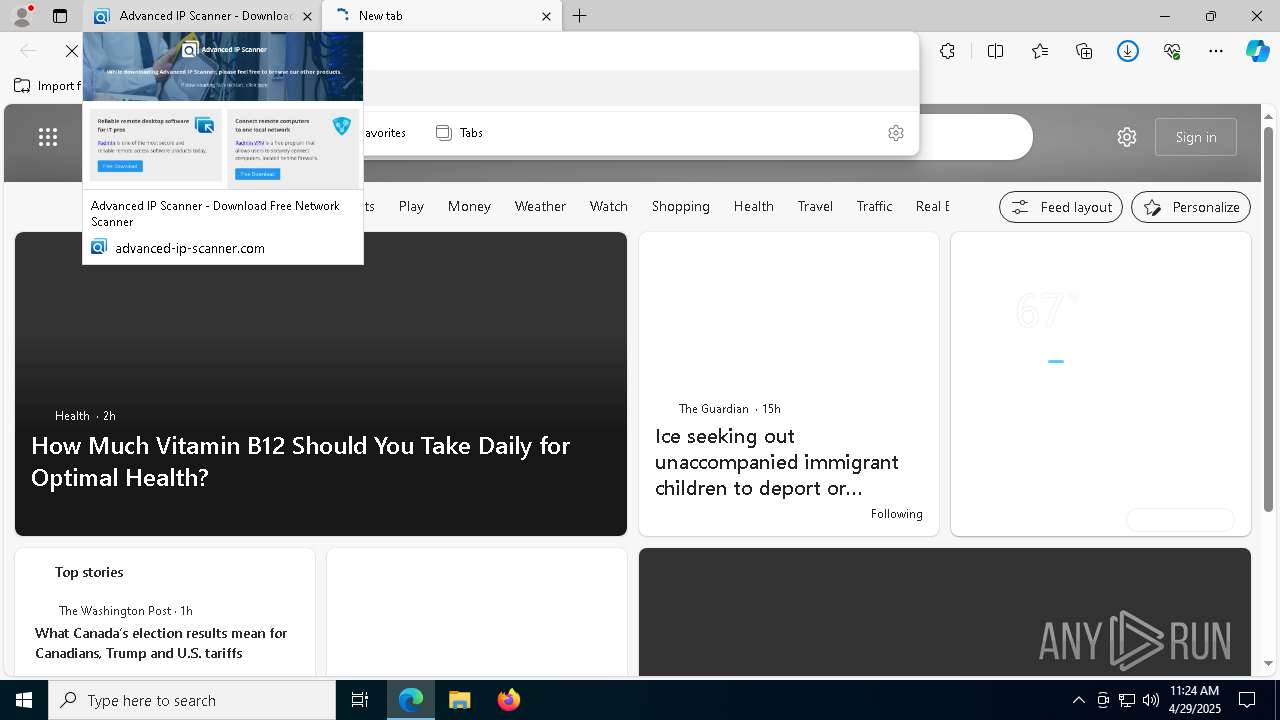Open the MSN apps grid launcher
Image resolution: width=1280 pixels, height=720 pixels.
pos(48,137)
